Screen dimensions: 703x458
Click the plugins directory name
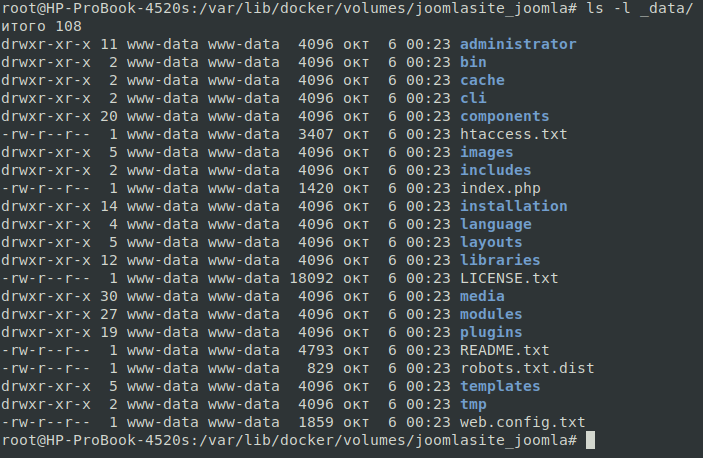[491, 332]
